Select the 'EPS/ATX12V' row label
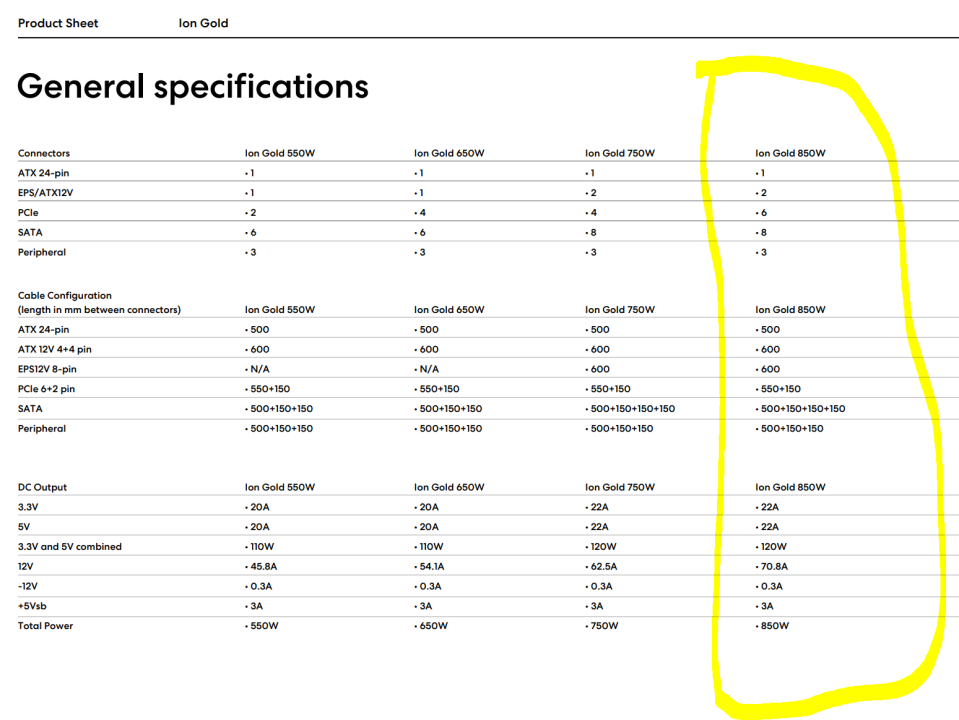Image resolution: width=959 pixels, height=720 pixels. click(x=47, y=192)
